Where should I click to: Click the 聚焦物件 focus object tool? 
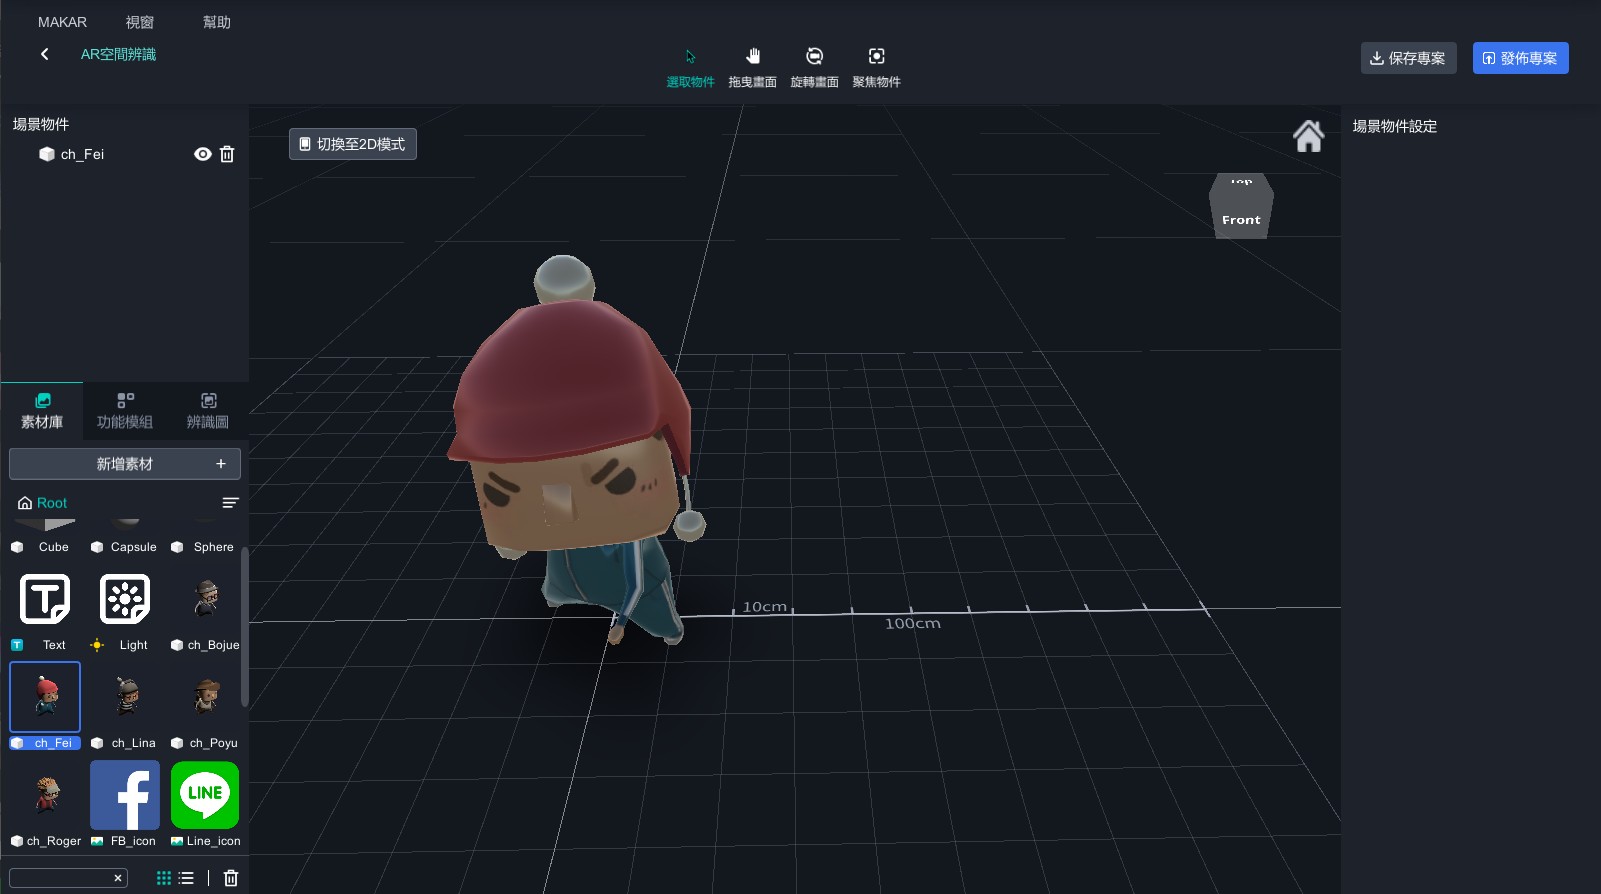pyautogui.click(x=876, y=67)
